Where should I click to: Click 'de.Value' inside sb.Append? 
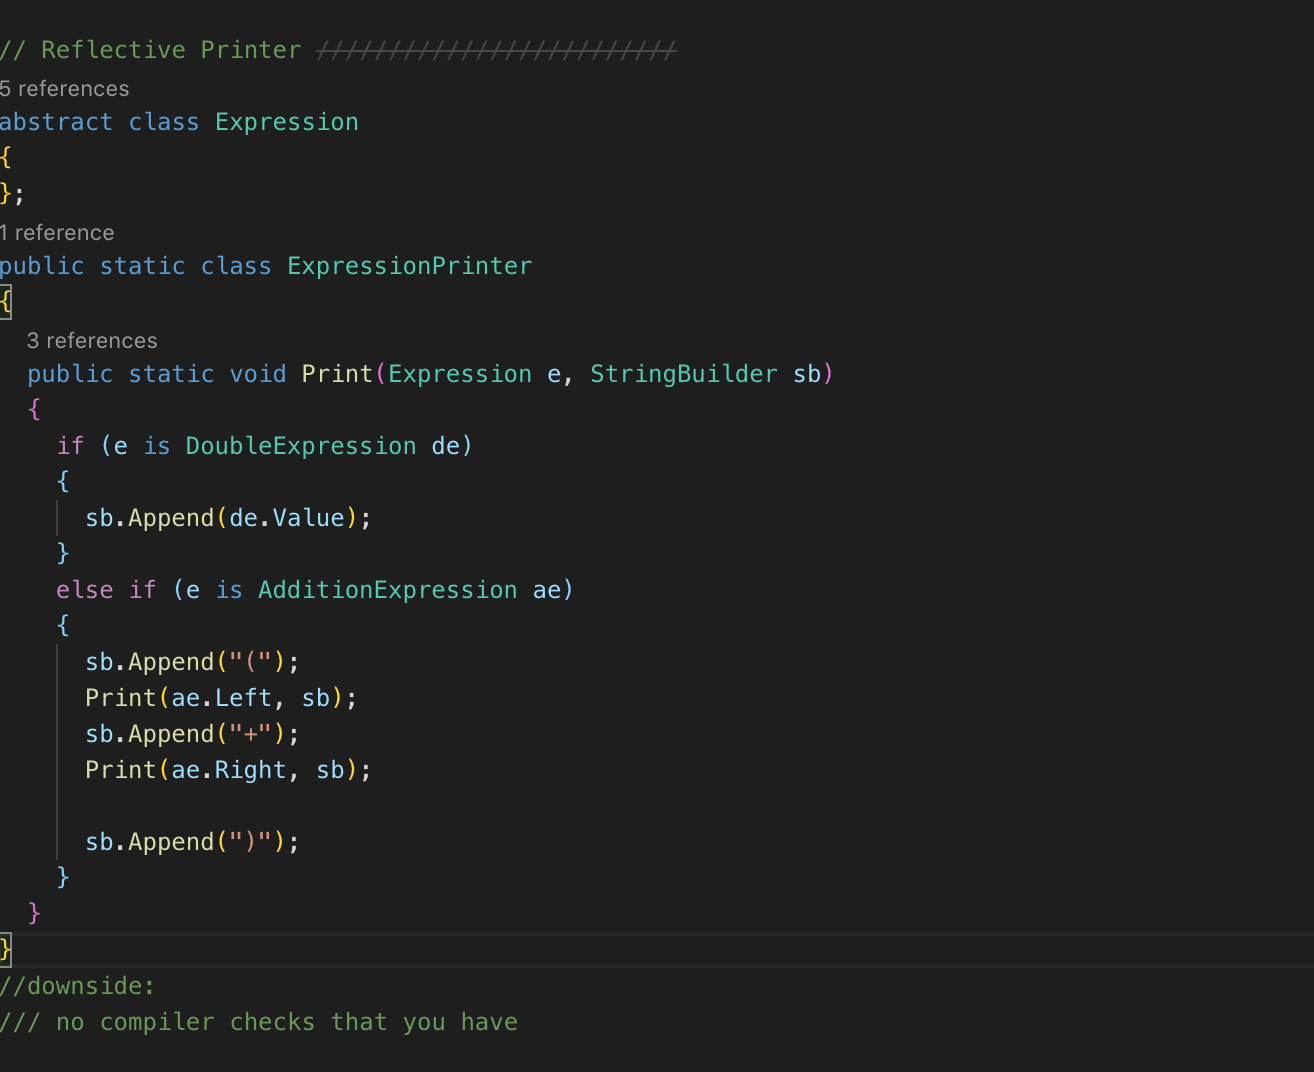coord(287,518)
